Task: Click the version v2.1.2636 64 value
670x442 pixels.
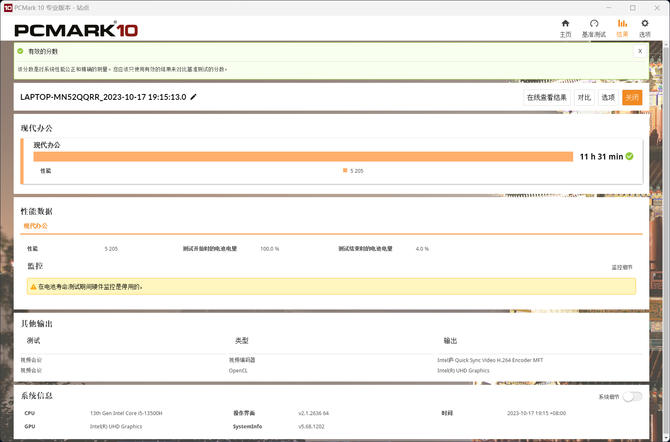Action: pyautogui.click(x=313, y=413)
